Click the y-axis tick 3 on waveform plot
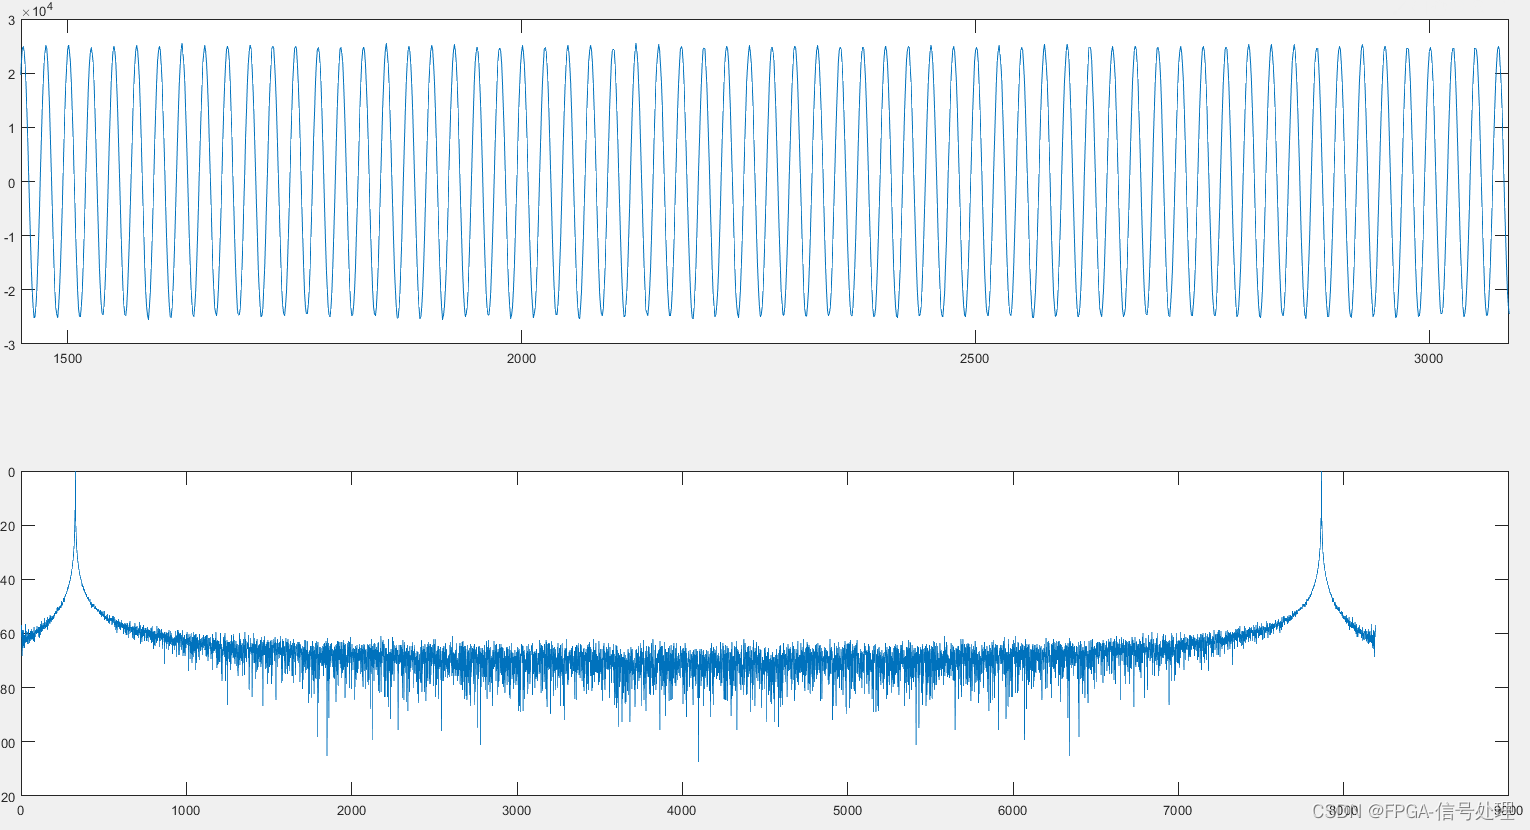 pyautogui.click(x=11, y=20)
